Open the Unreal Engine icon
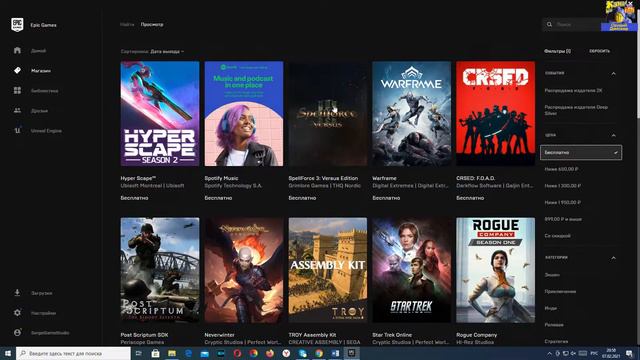The width and height of the screenshot is (640, 360). (17, 131)
